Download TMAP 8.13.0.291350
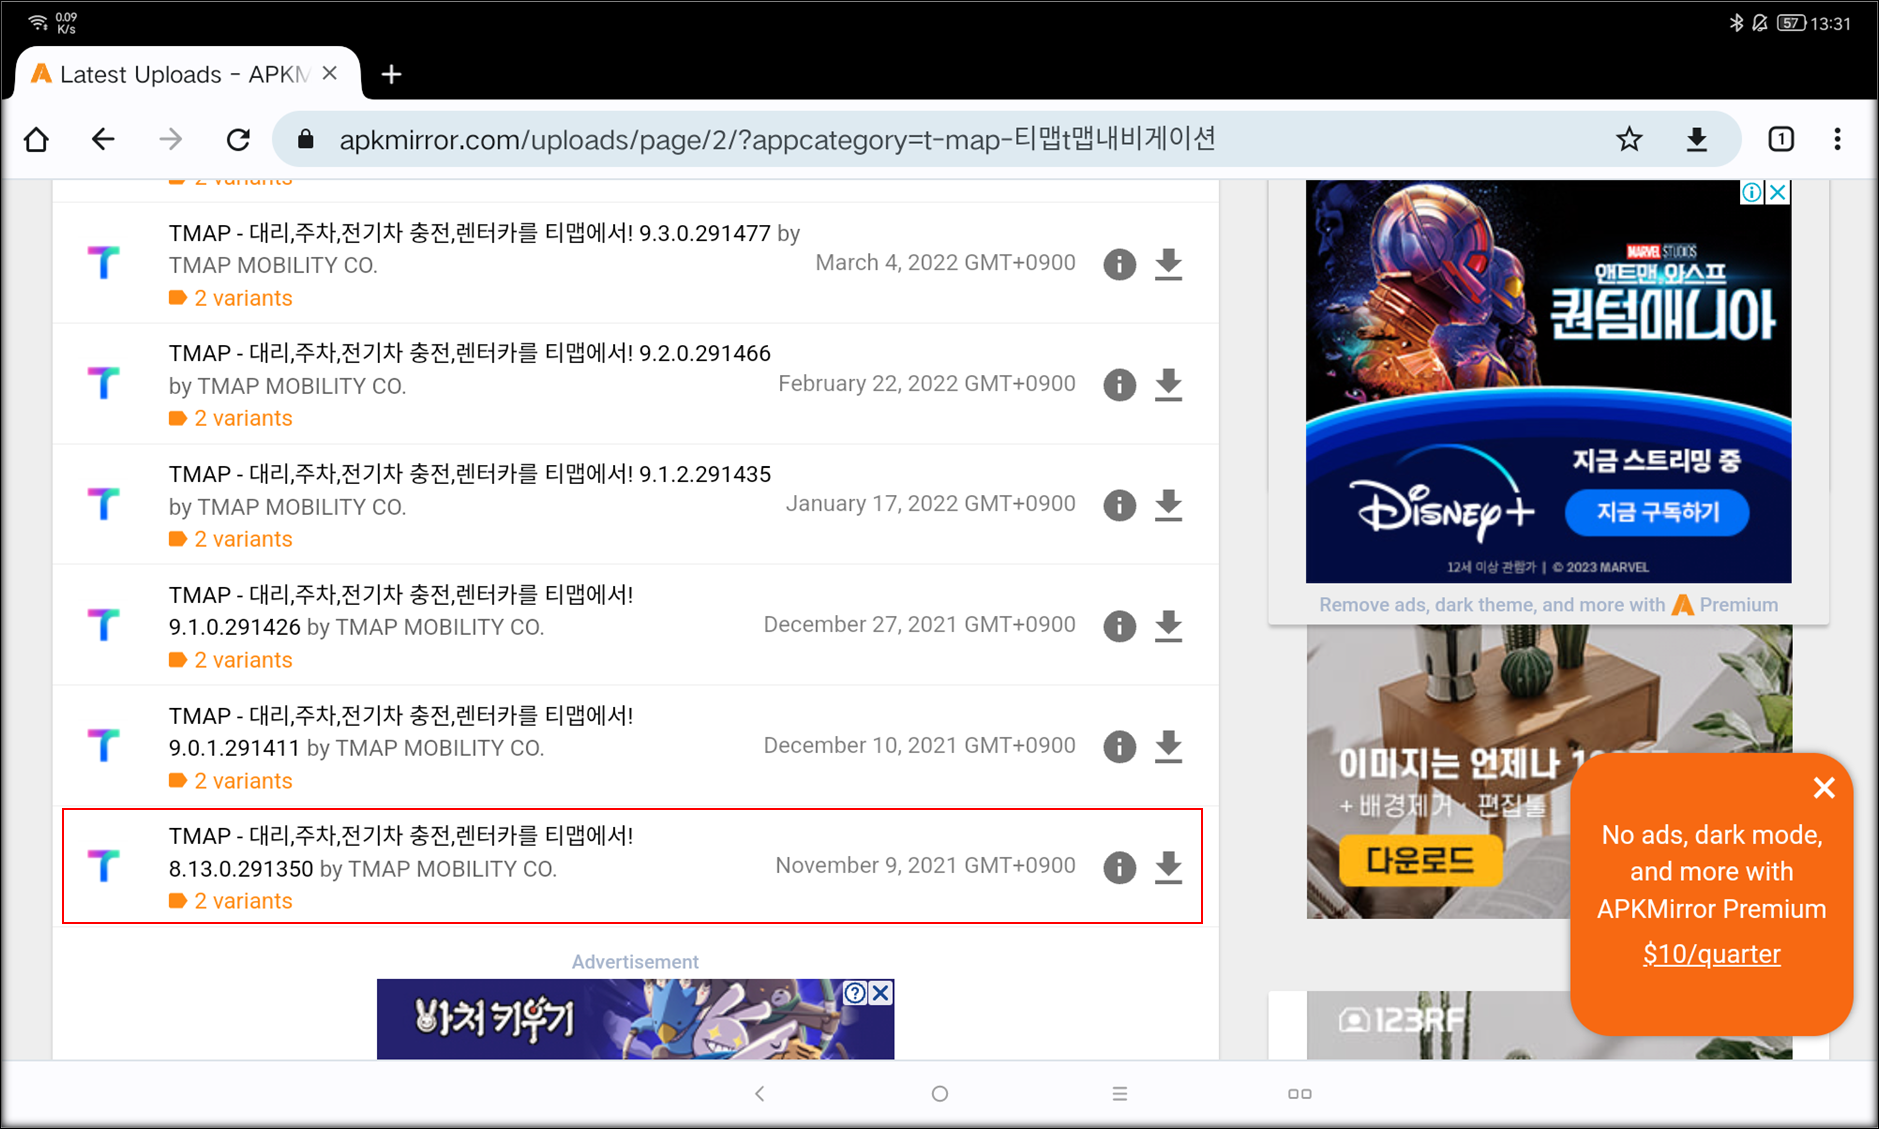This screenshot has width=1879, height=1129. tap(1168, 867)
